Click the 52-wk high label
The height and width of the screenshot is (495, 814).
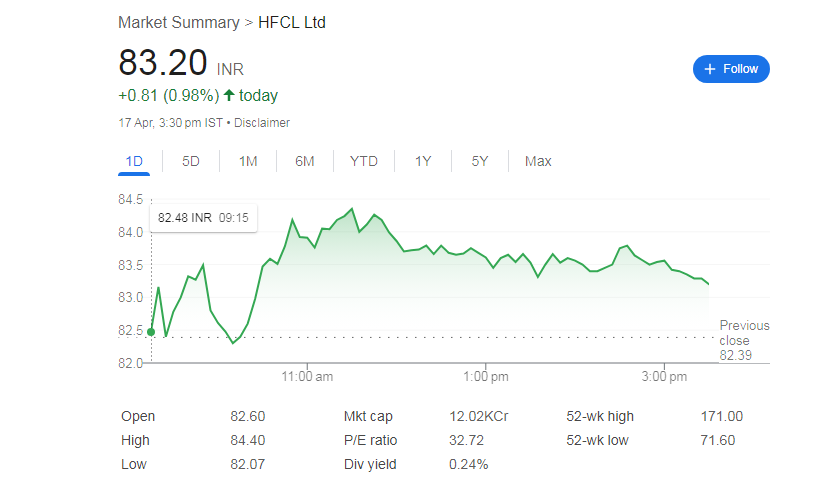point(600,416)
